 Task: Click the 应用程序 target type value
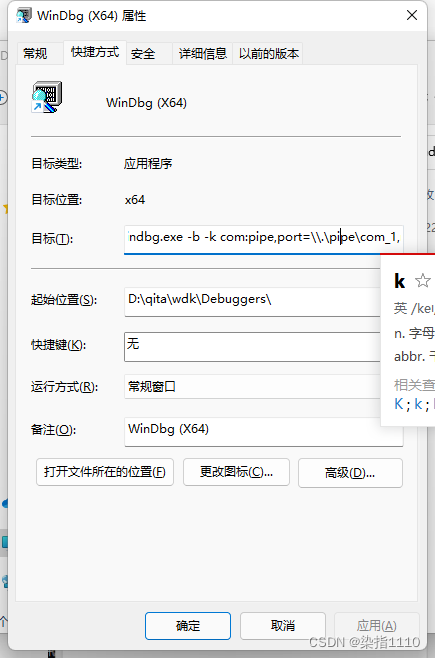148,163
